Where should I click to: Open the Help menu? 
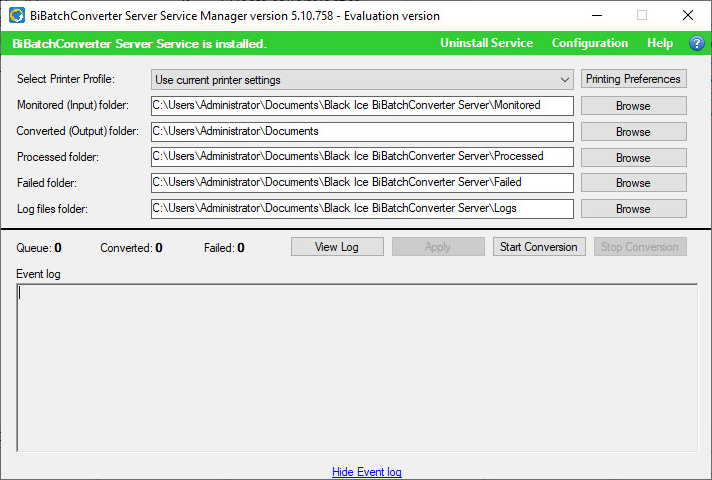(x=660, y=44)
